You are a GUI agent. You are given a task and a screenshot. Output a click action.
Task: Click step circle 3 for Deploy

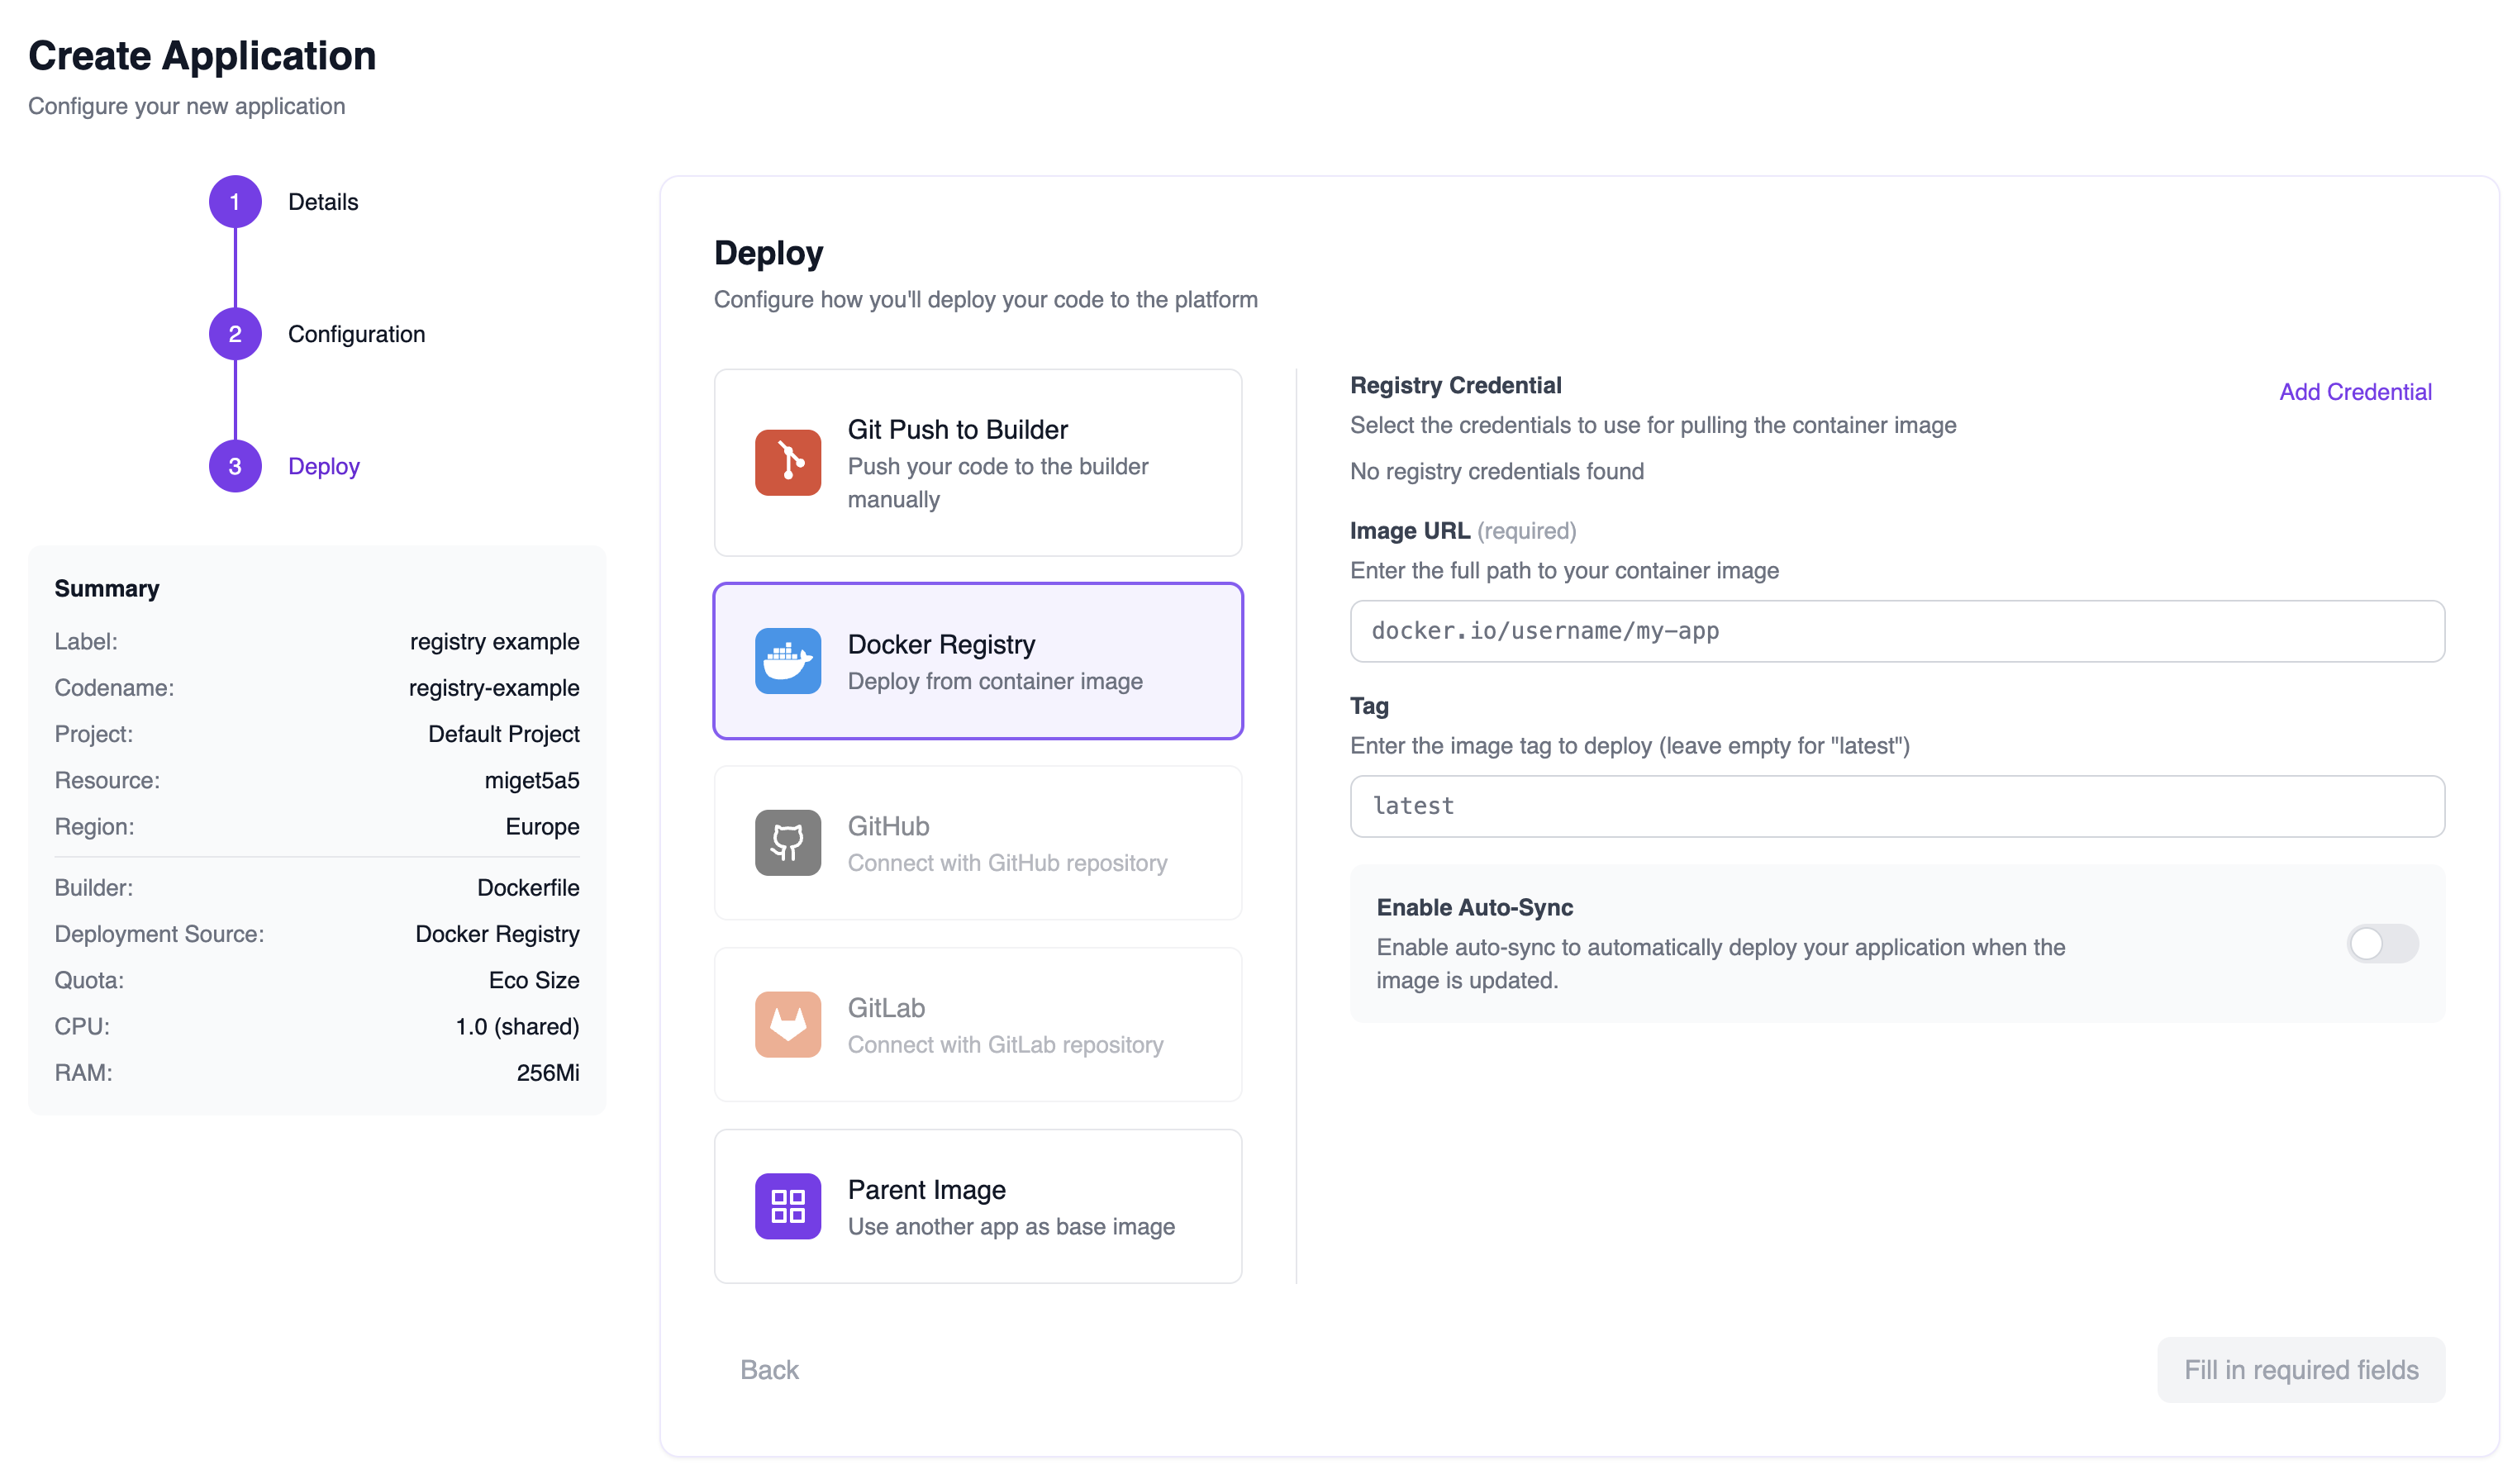pos(235,465)
